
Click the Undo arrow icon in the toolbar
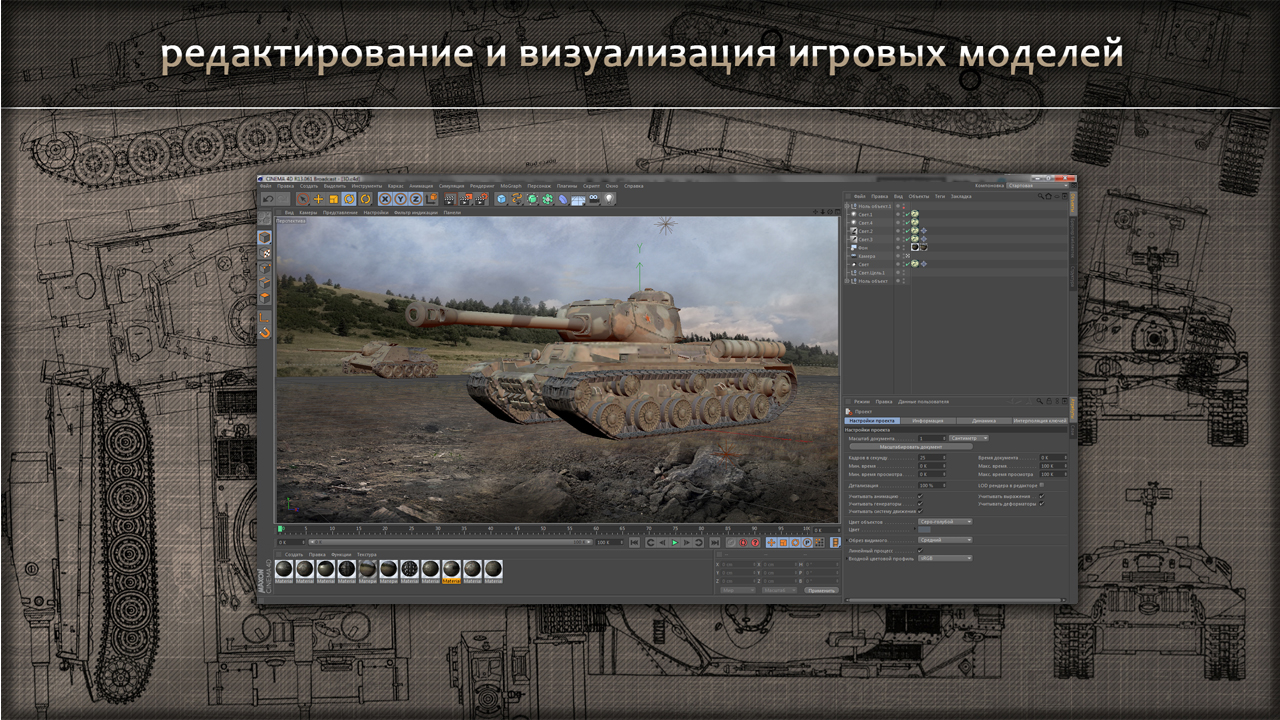tap(268, 199)
